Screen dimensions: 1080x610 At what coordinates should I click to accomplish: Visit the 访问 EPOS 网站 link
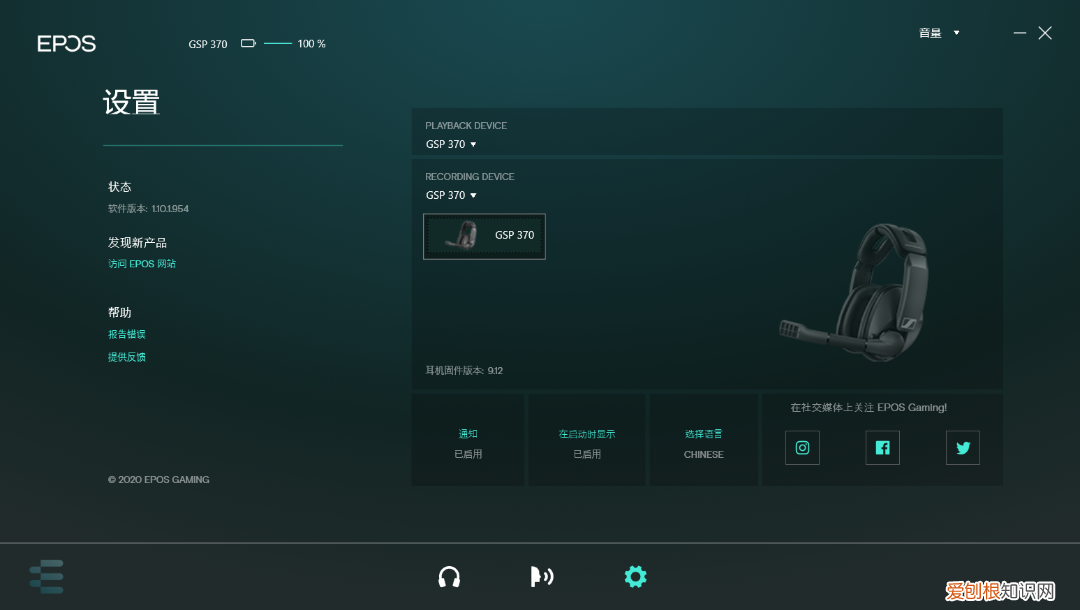coord(142,263)
